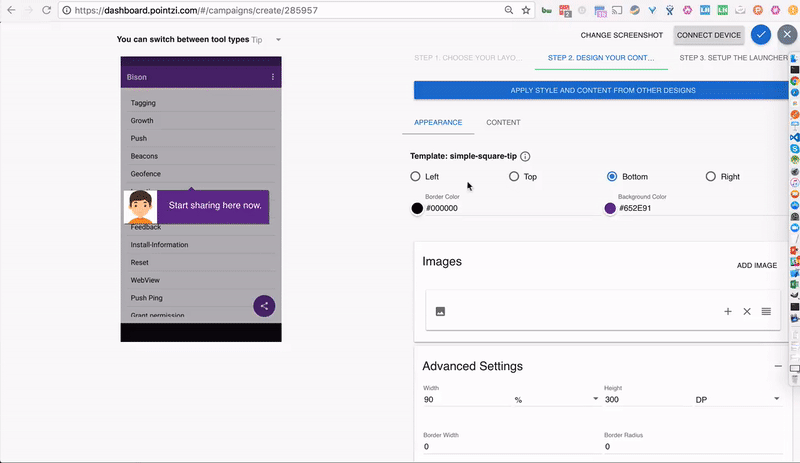
Task: Go back with the browser back arrow
Action: tap(11, 10)
